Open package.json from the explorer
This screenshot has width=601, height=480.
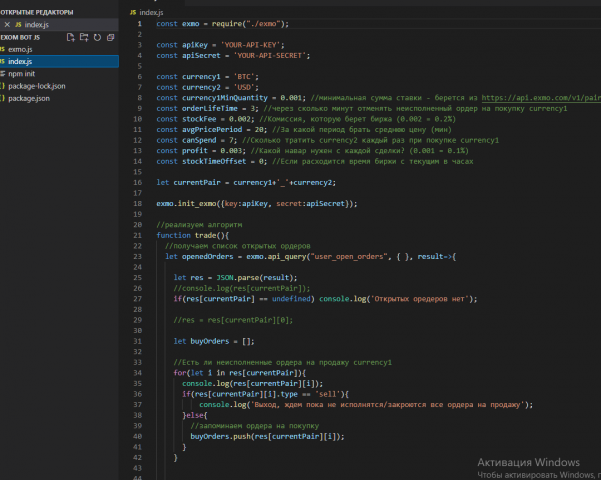pos(27,98)
